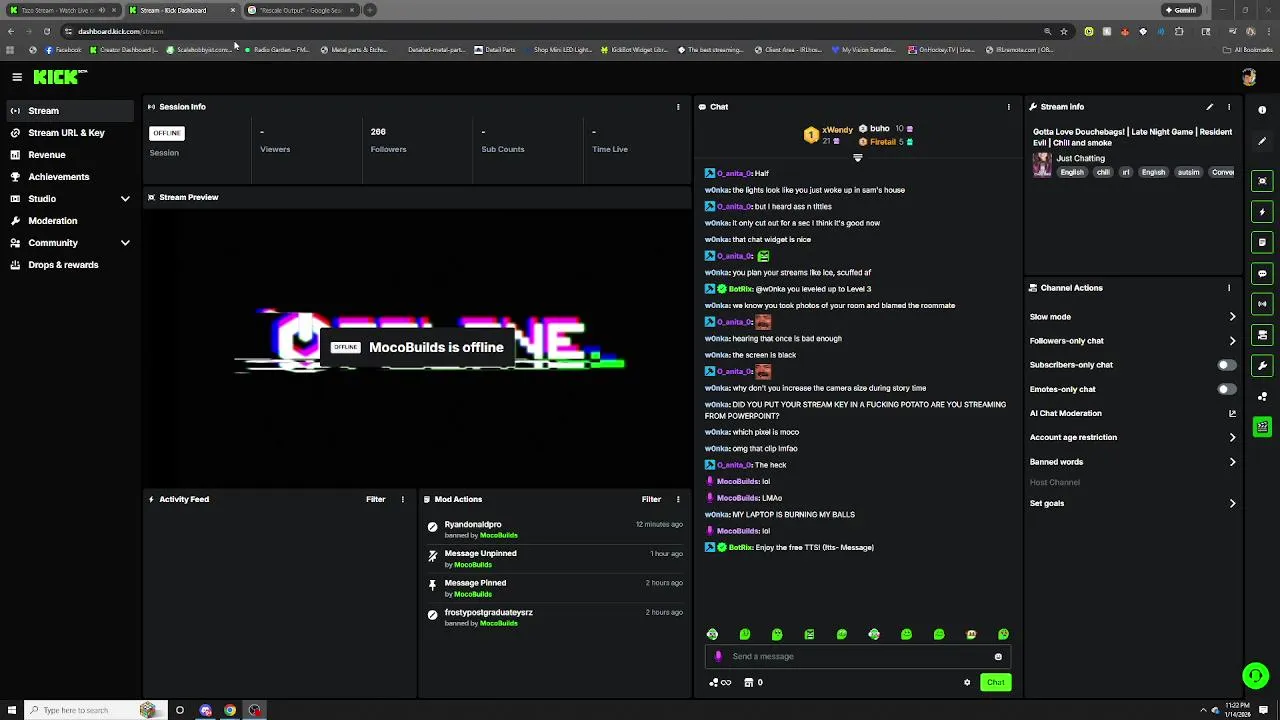The image size is (1280, 720).
Task: Expand Followers-only chat options
Action: [1232, 341]
